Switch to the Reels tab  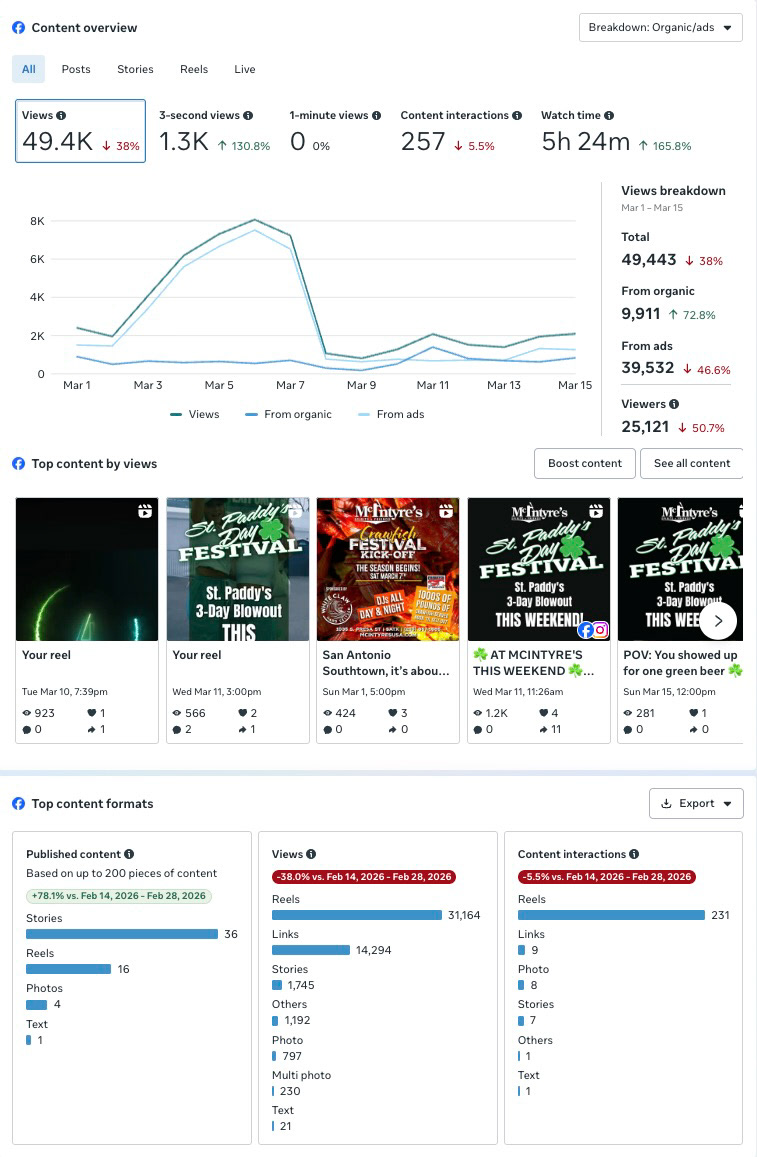(194, 69)
